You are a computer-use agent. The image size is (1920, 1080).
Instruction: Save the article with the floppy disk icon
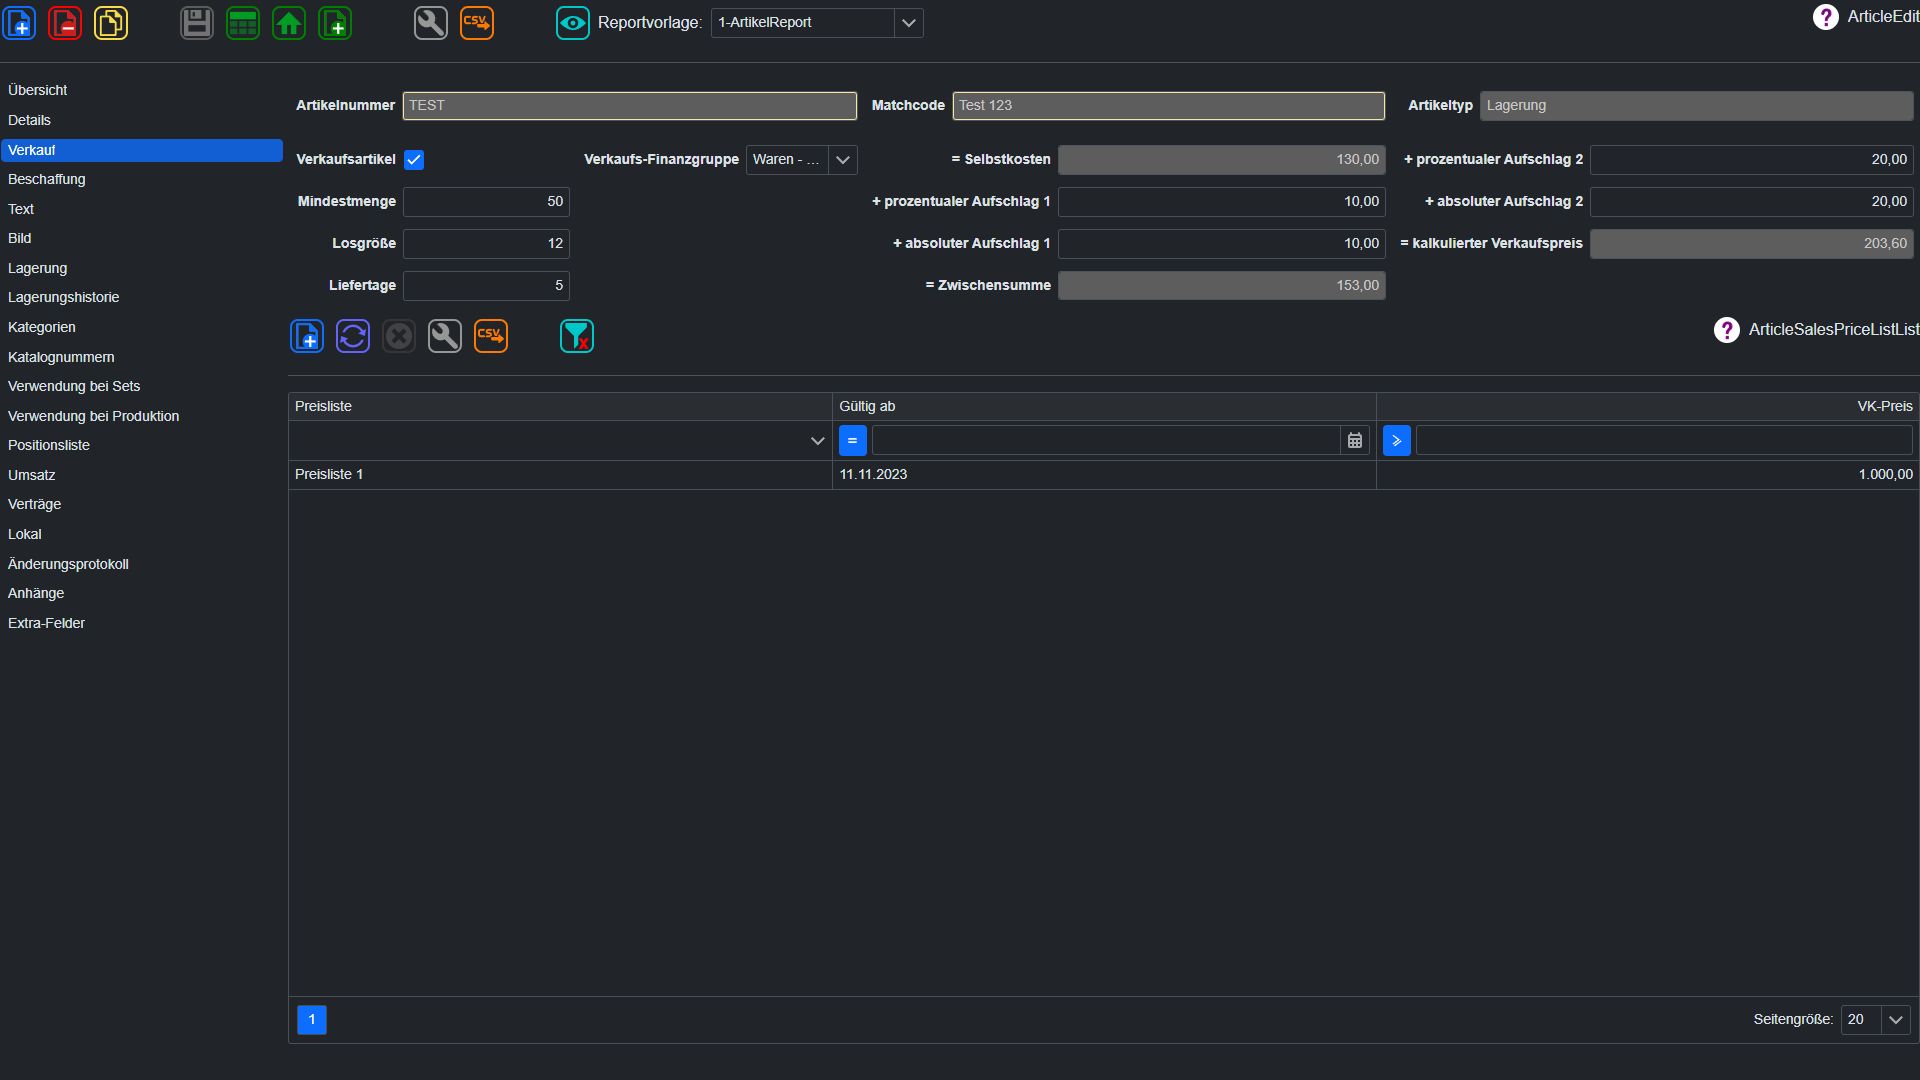tap(197, 22)
